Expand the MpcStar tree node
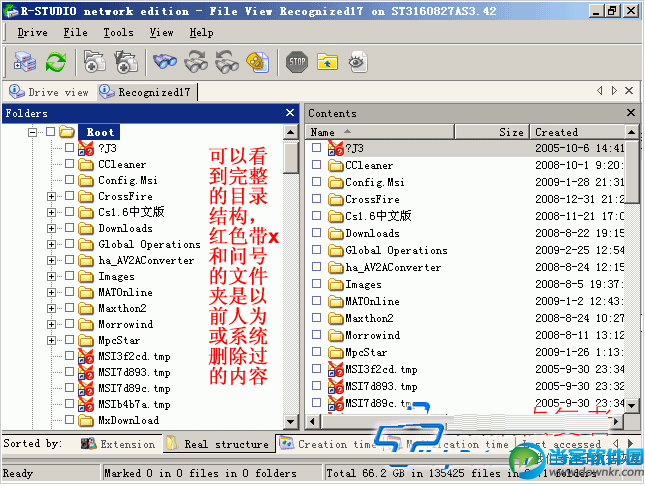The image size is (645, 486). click(51, 341)
